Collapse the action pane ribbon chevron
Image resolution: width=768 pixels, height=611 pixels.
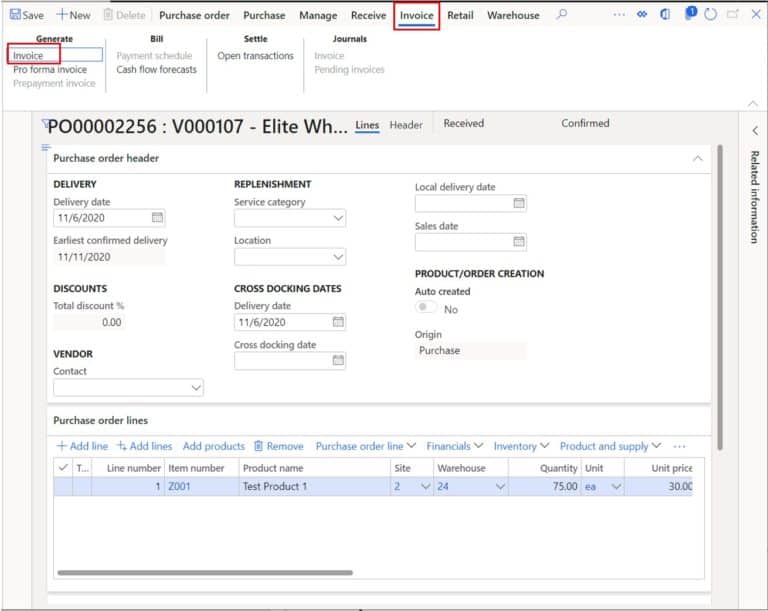point(753,103)
